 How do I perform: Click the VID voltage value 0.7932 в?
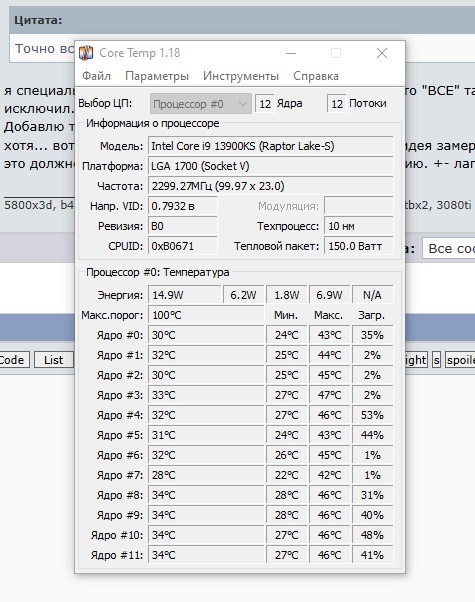[x=183, y=206]
